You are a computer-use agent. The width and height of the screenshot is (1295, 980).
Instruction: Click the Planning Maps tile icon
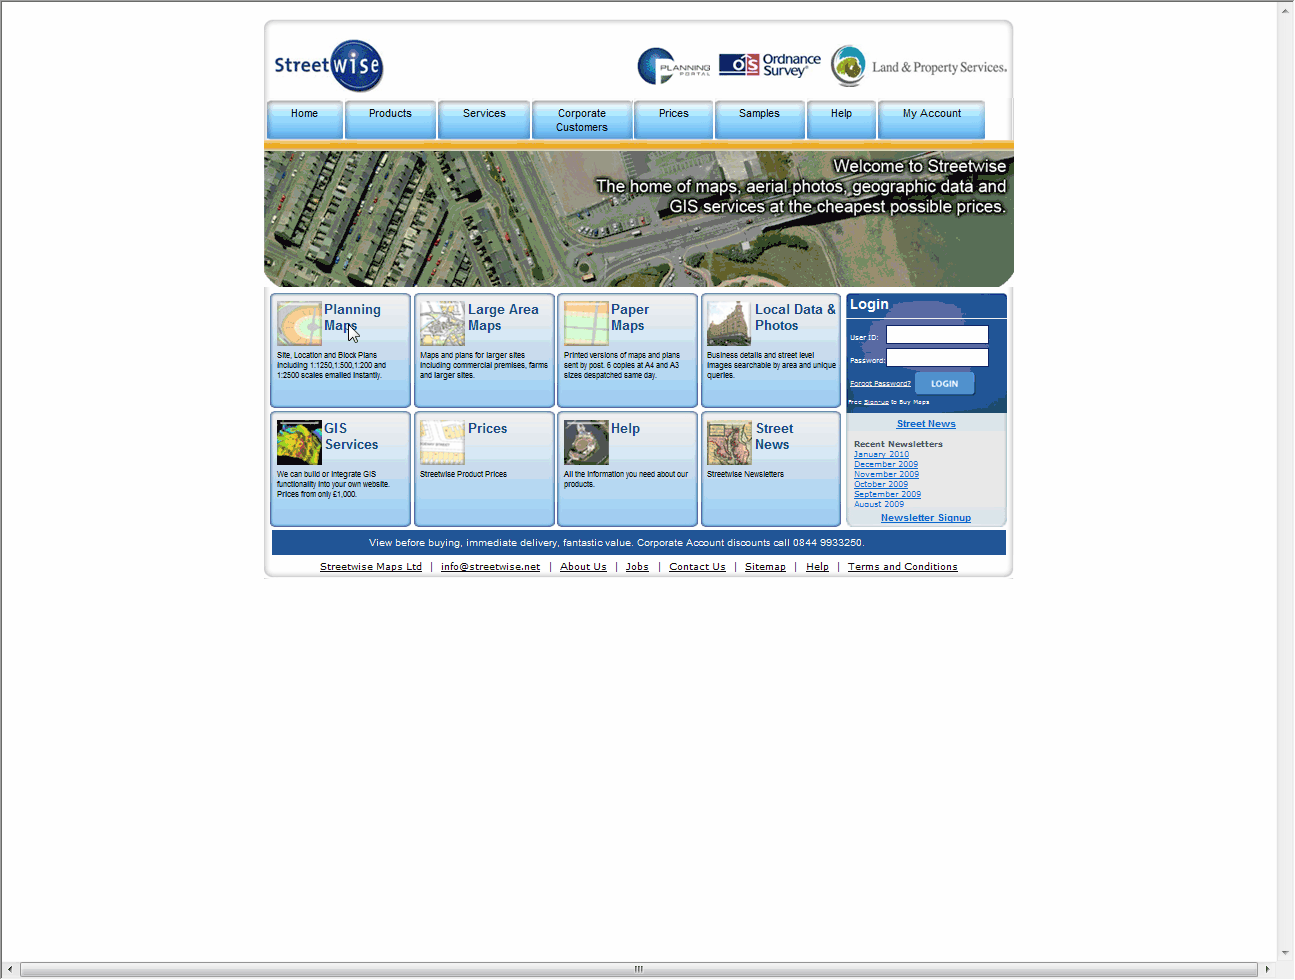(298, 324)
